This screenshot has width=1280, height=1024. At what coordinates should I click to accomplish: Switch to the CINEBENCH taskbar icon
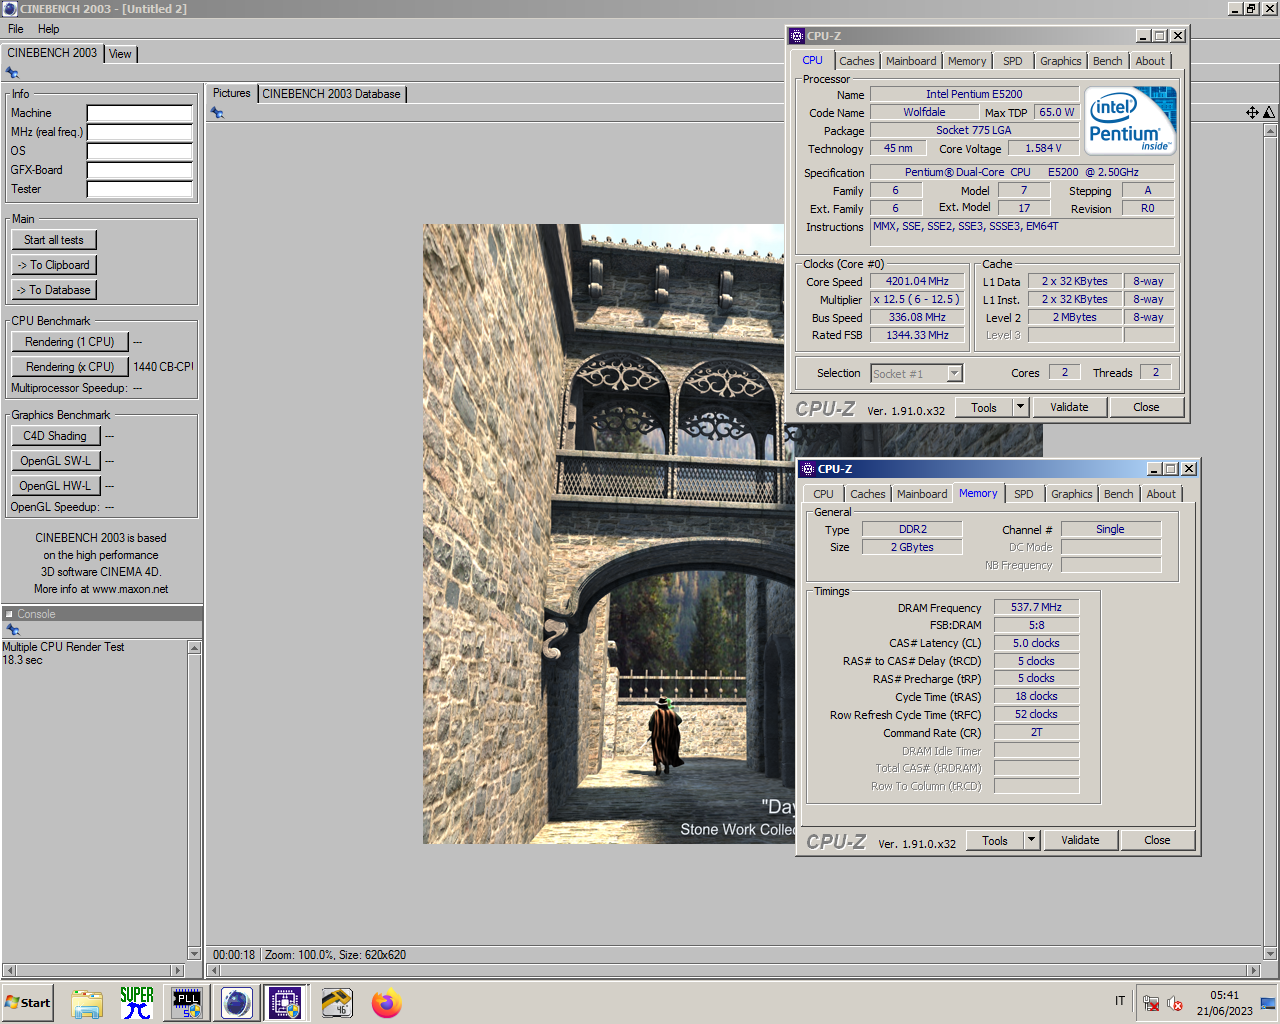(x=237, y=1003)
